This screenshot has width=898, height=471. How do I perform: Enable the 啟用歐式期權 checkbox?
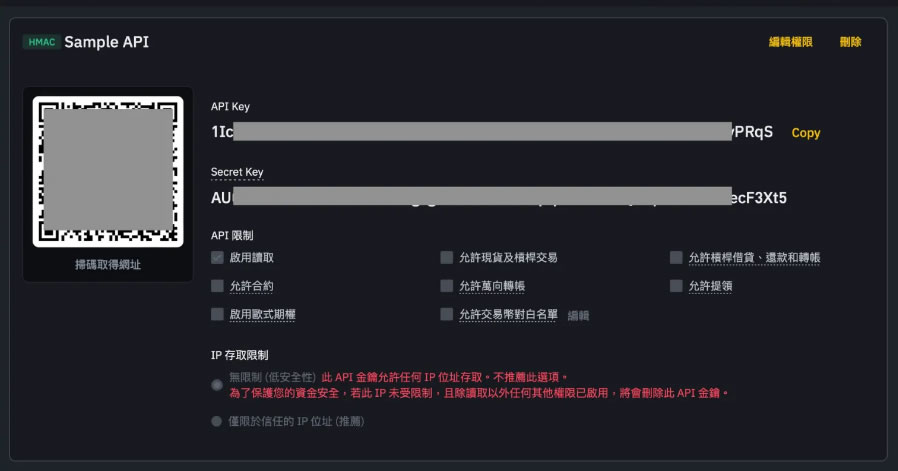pyautogui.click(x=217, y=314)
